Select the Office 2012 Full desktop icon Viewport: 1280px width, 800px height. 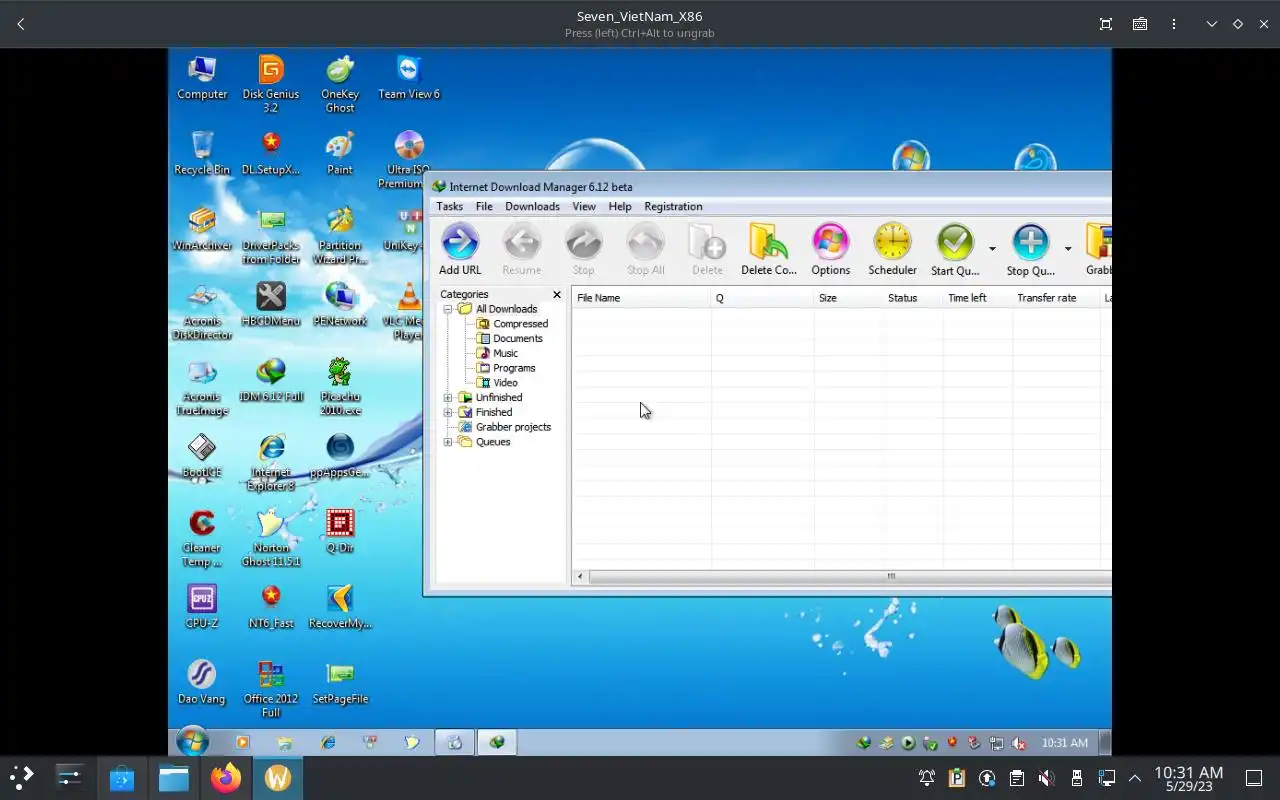point(270,689)
